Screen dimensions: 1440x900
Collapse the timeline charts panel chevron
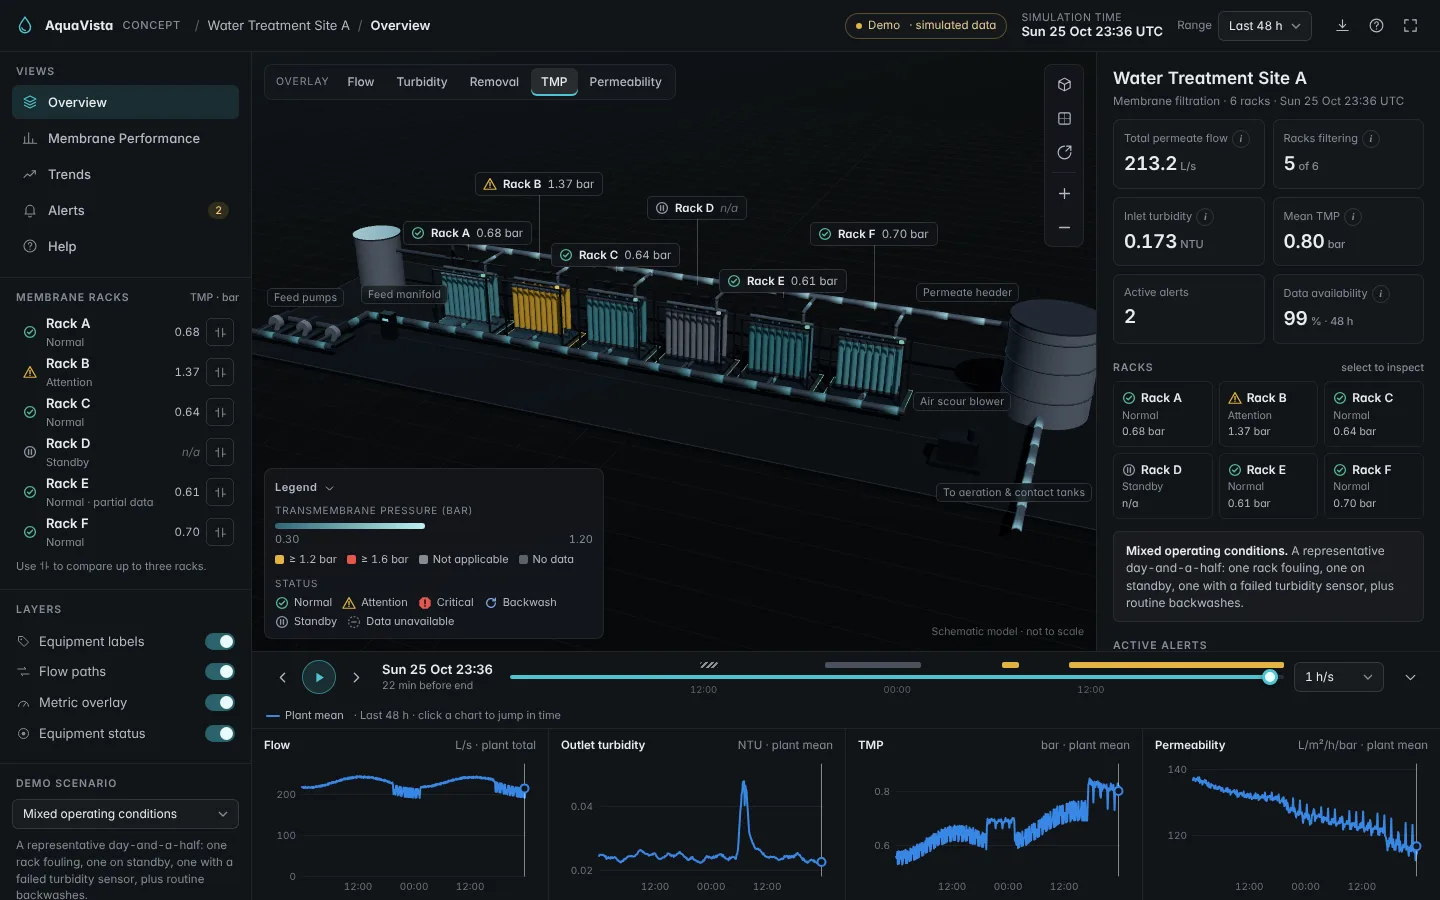[x=1410, y=677]
